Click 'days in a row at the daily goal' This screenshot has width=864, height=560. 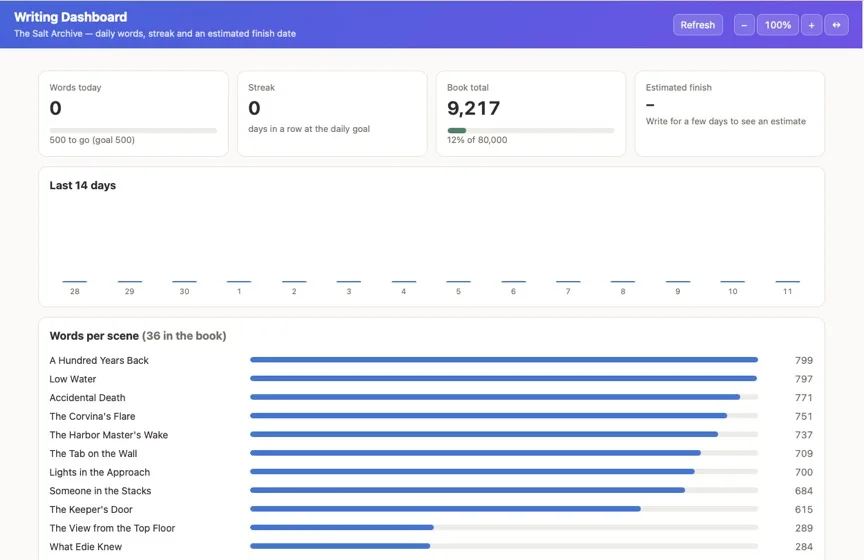coord(309,129)
